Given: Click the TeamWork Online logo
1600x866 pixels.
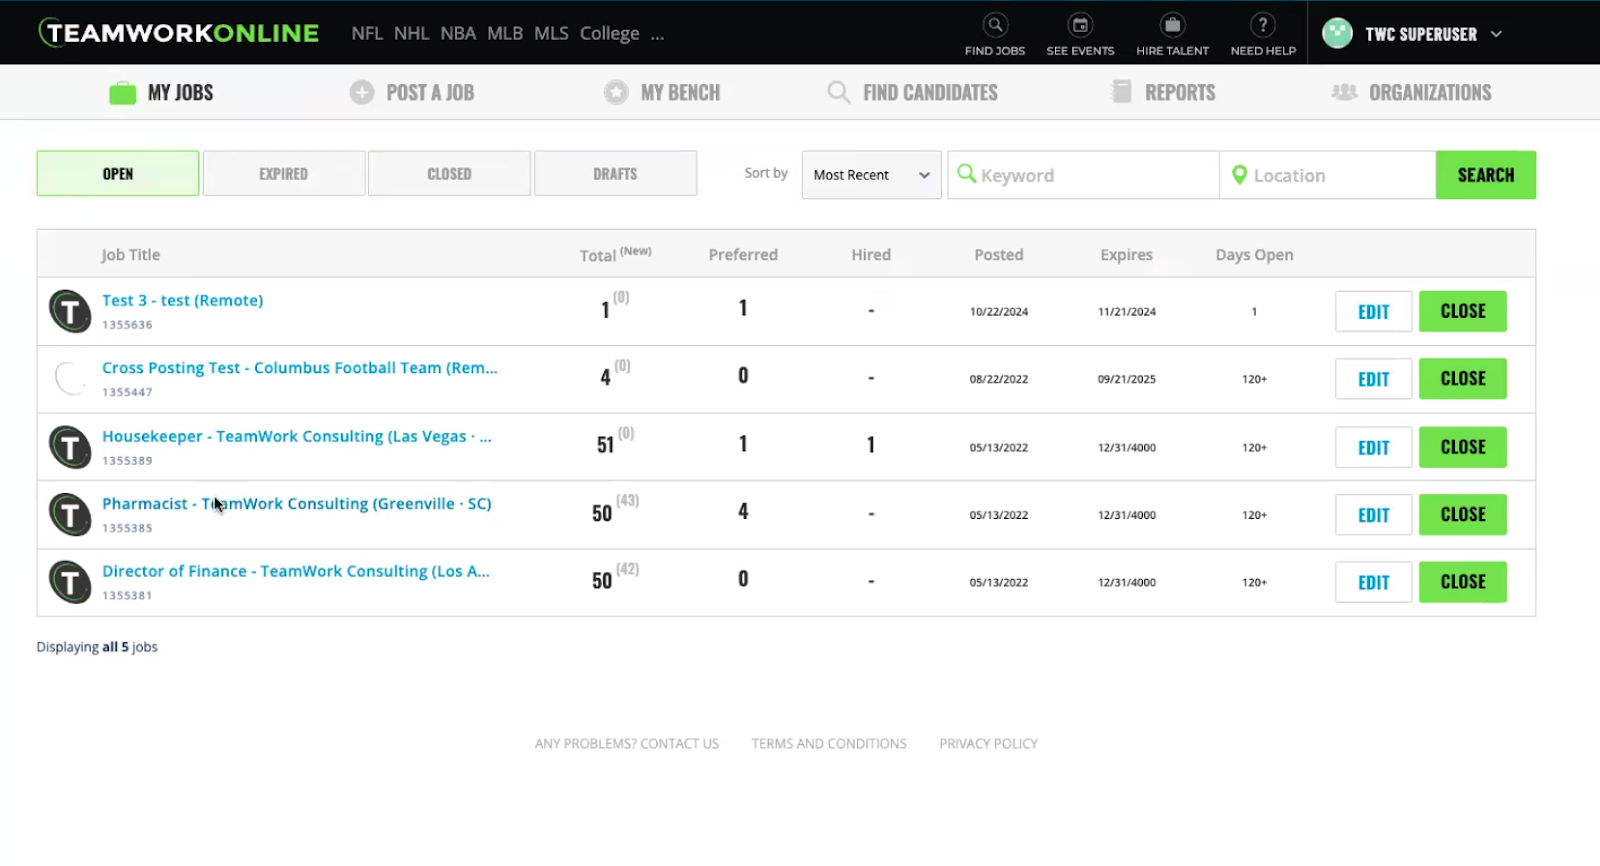Looking at the screenshot, I should 179,33.
